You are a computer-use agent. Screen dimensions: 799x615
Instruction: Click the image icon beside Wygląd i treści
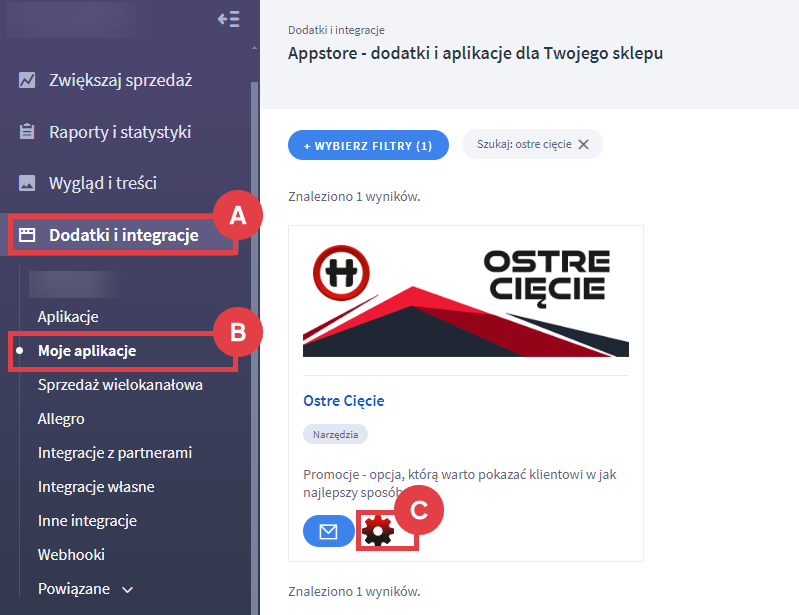tap(27, 183)
